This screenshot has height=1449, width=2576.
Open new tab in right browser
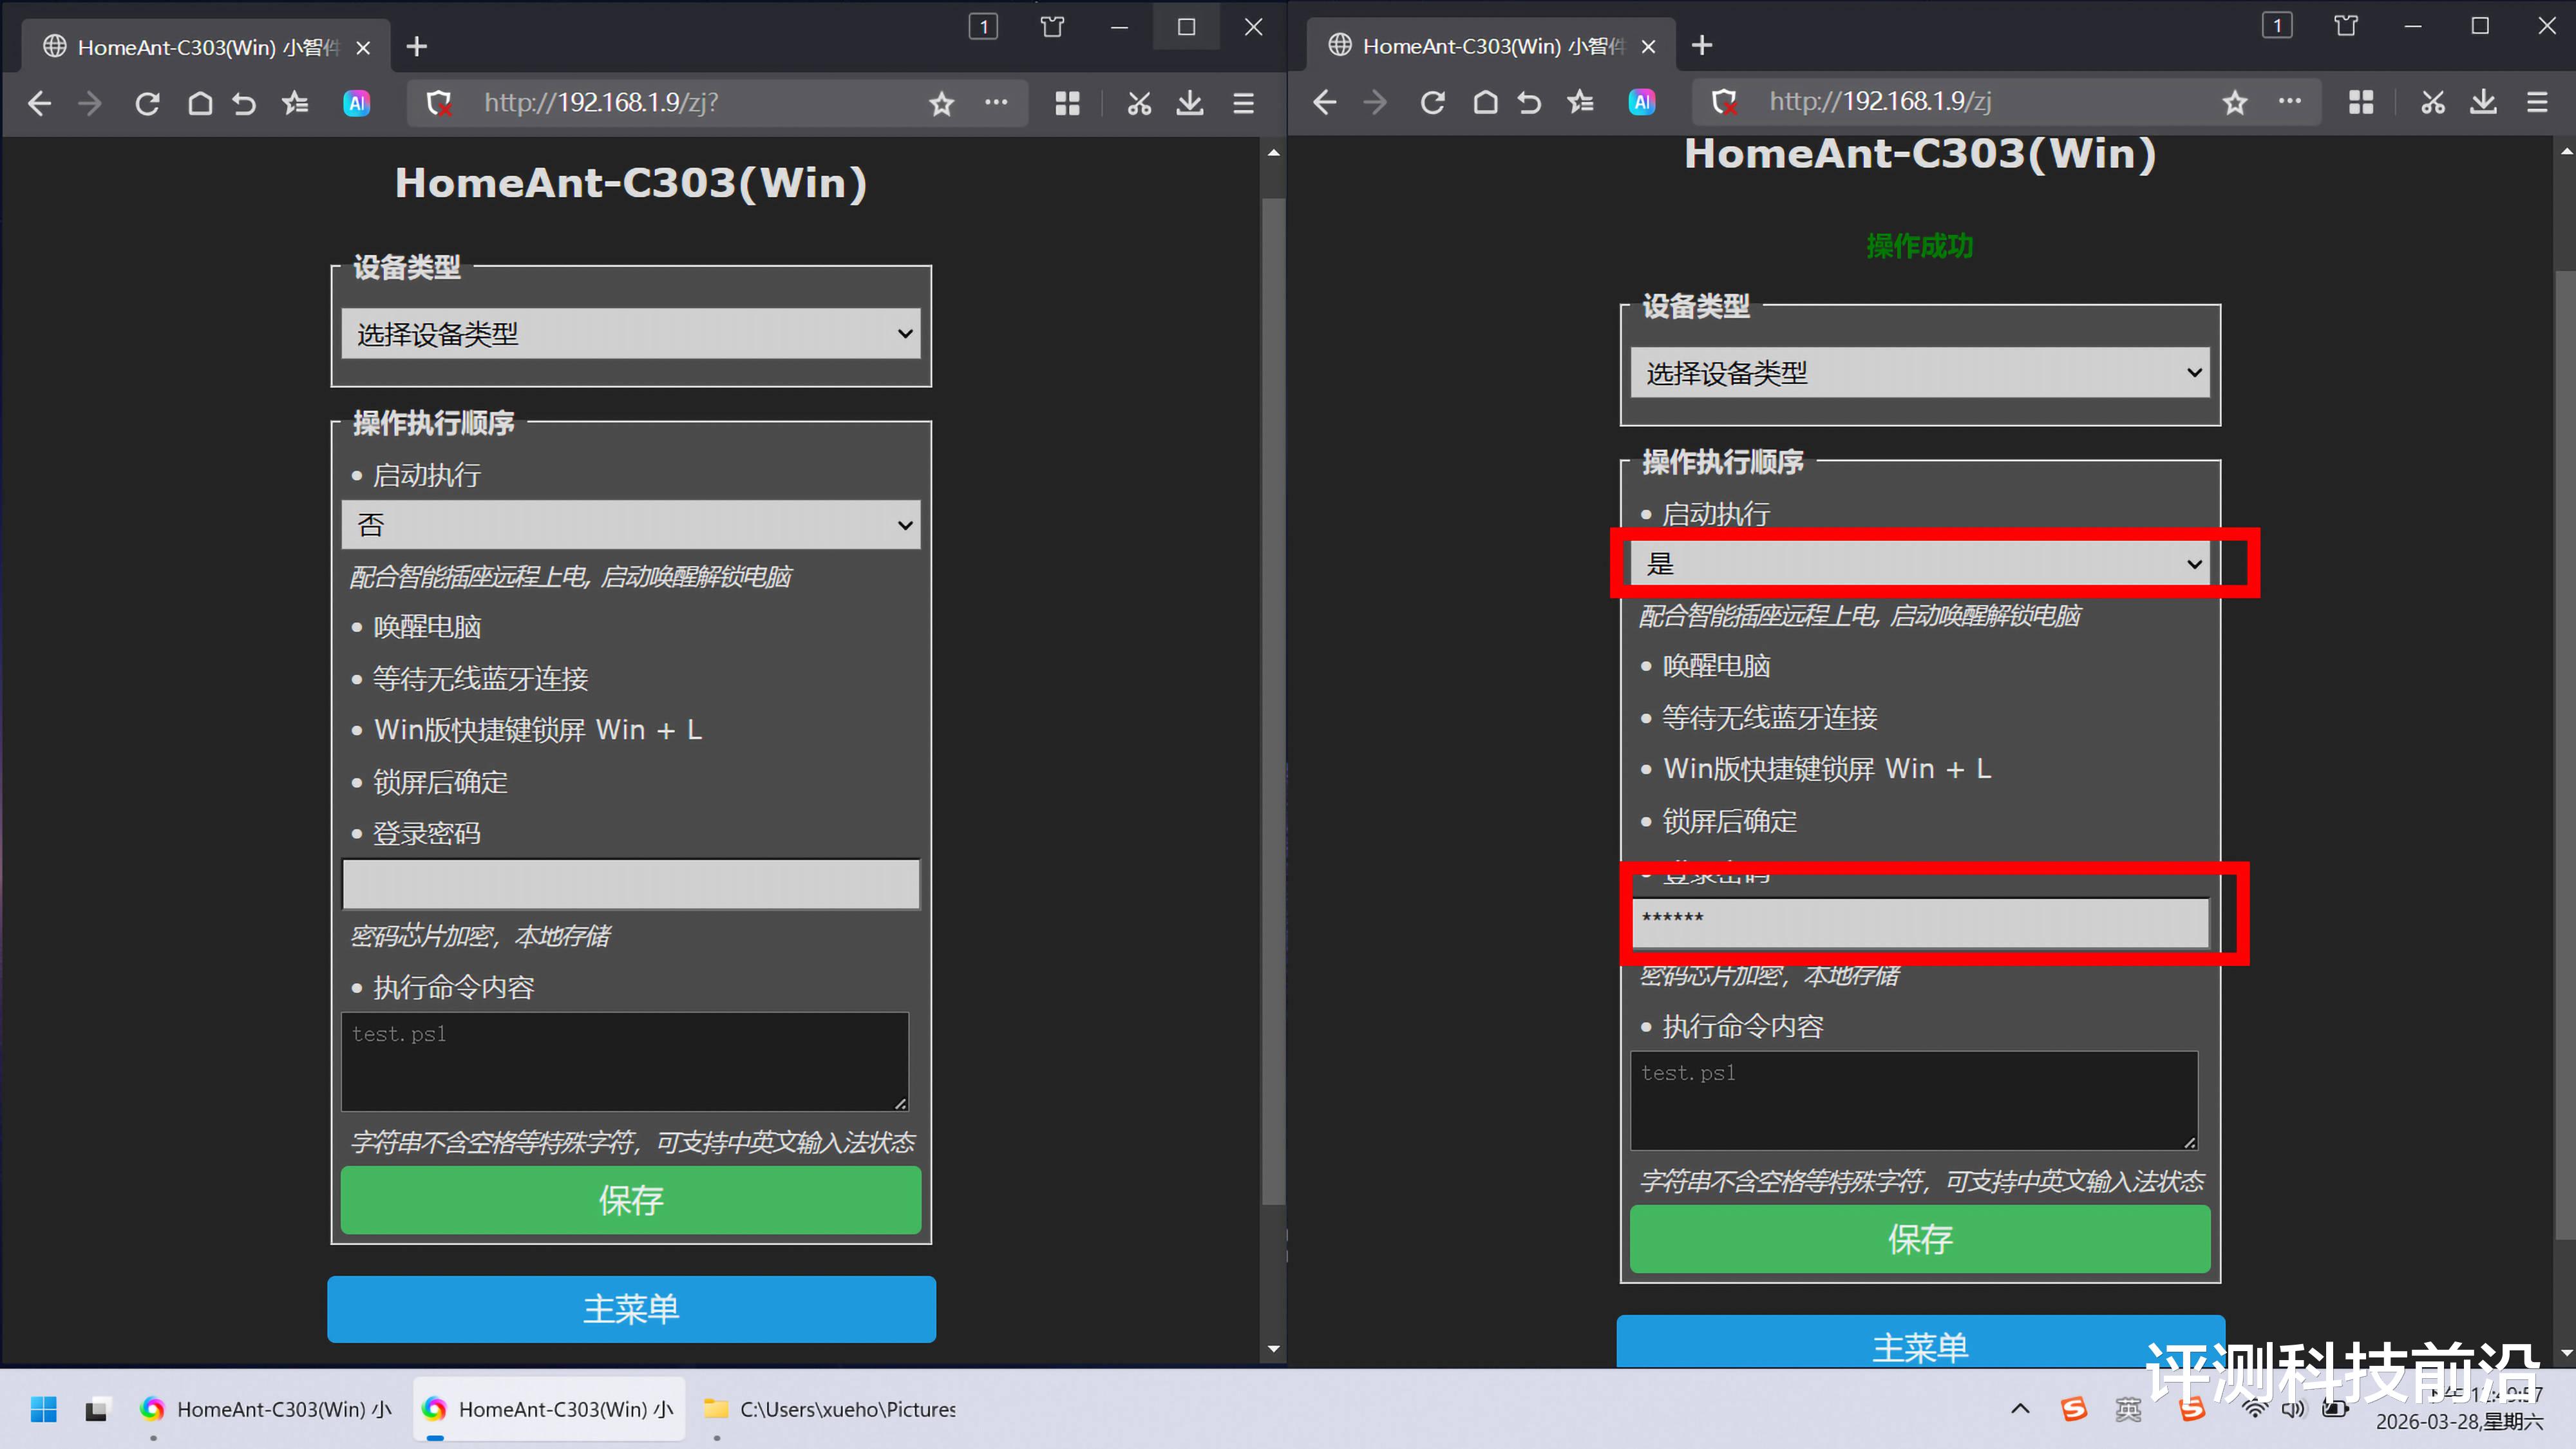click(x=1702, y=46)
